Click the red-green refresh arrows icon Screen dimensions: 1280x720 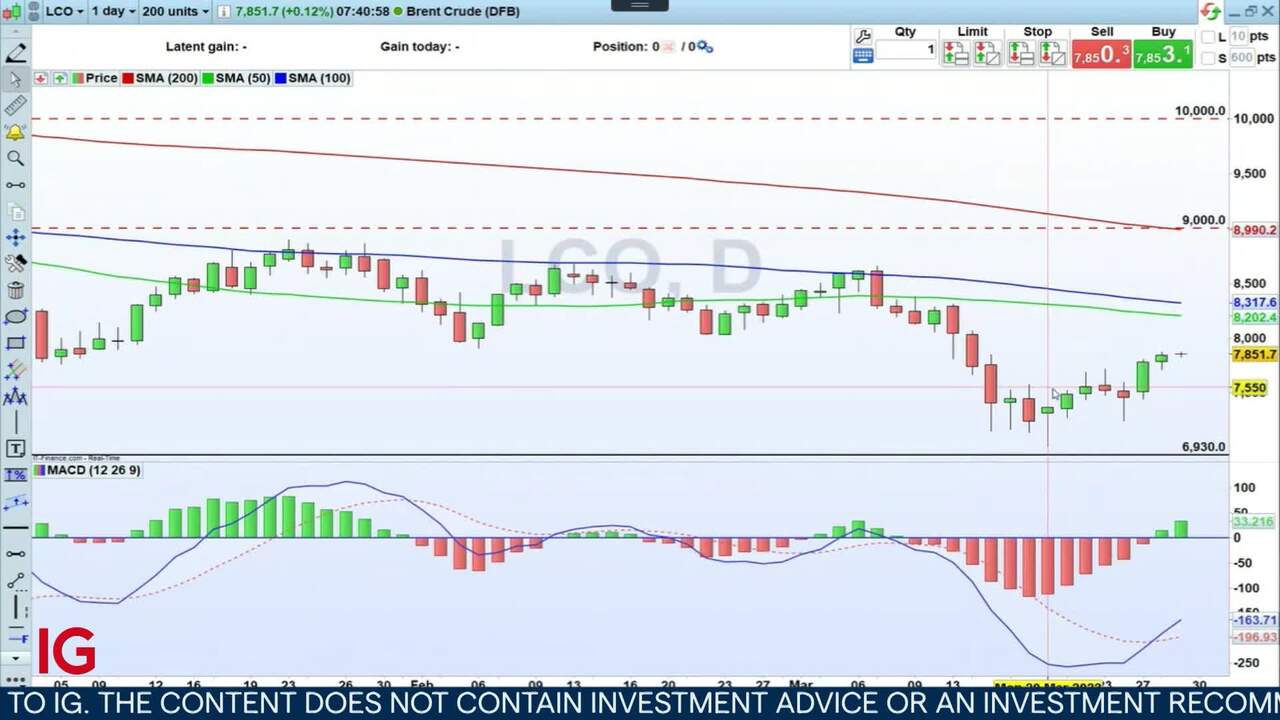1211,11
